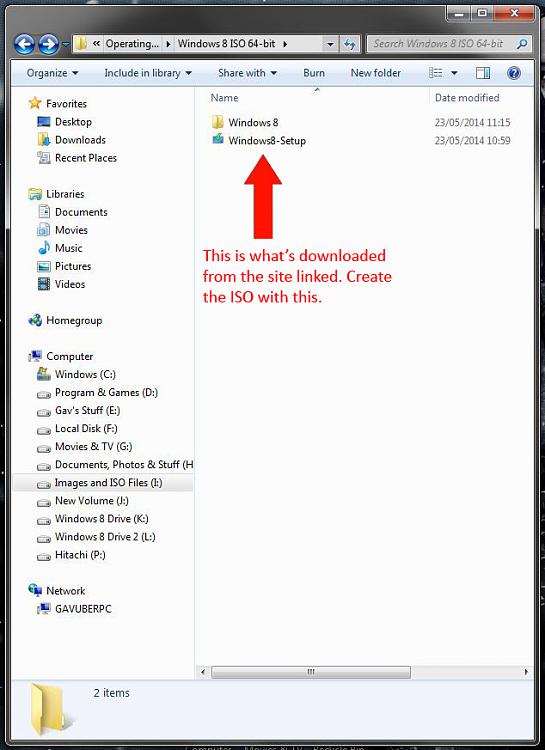
Task: Open Program & Games (D:) drive
Action: click(98, 393)
